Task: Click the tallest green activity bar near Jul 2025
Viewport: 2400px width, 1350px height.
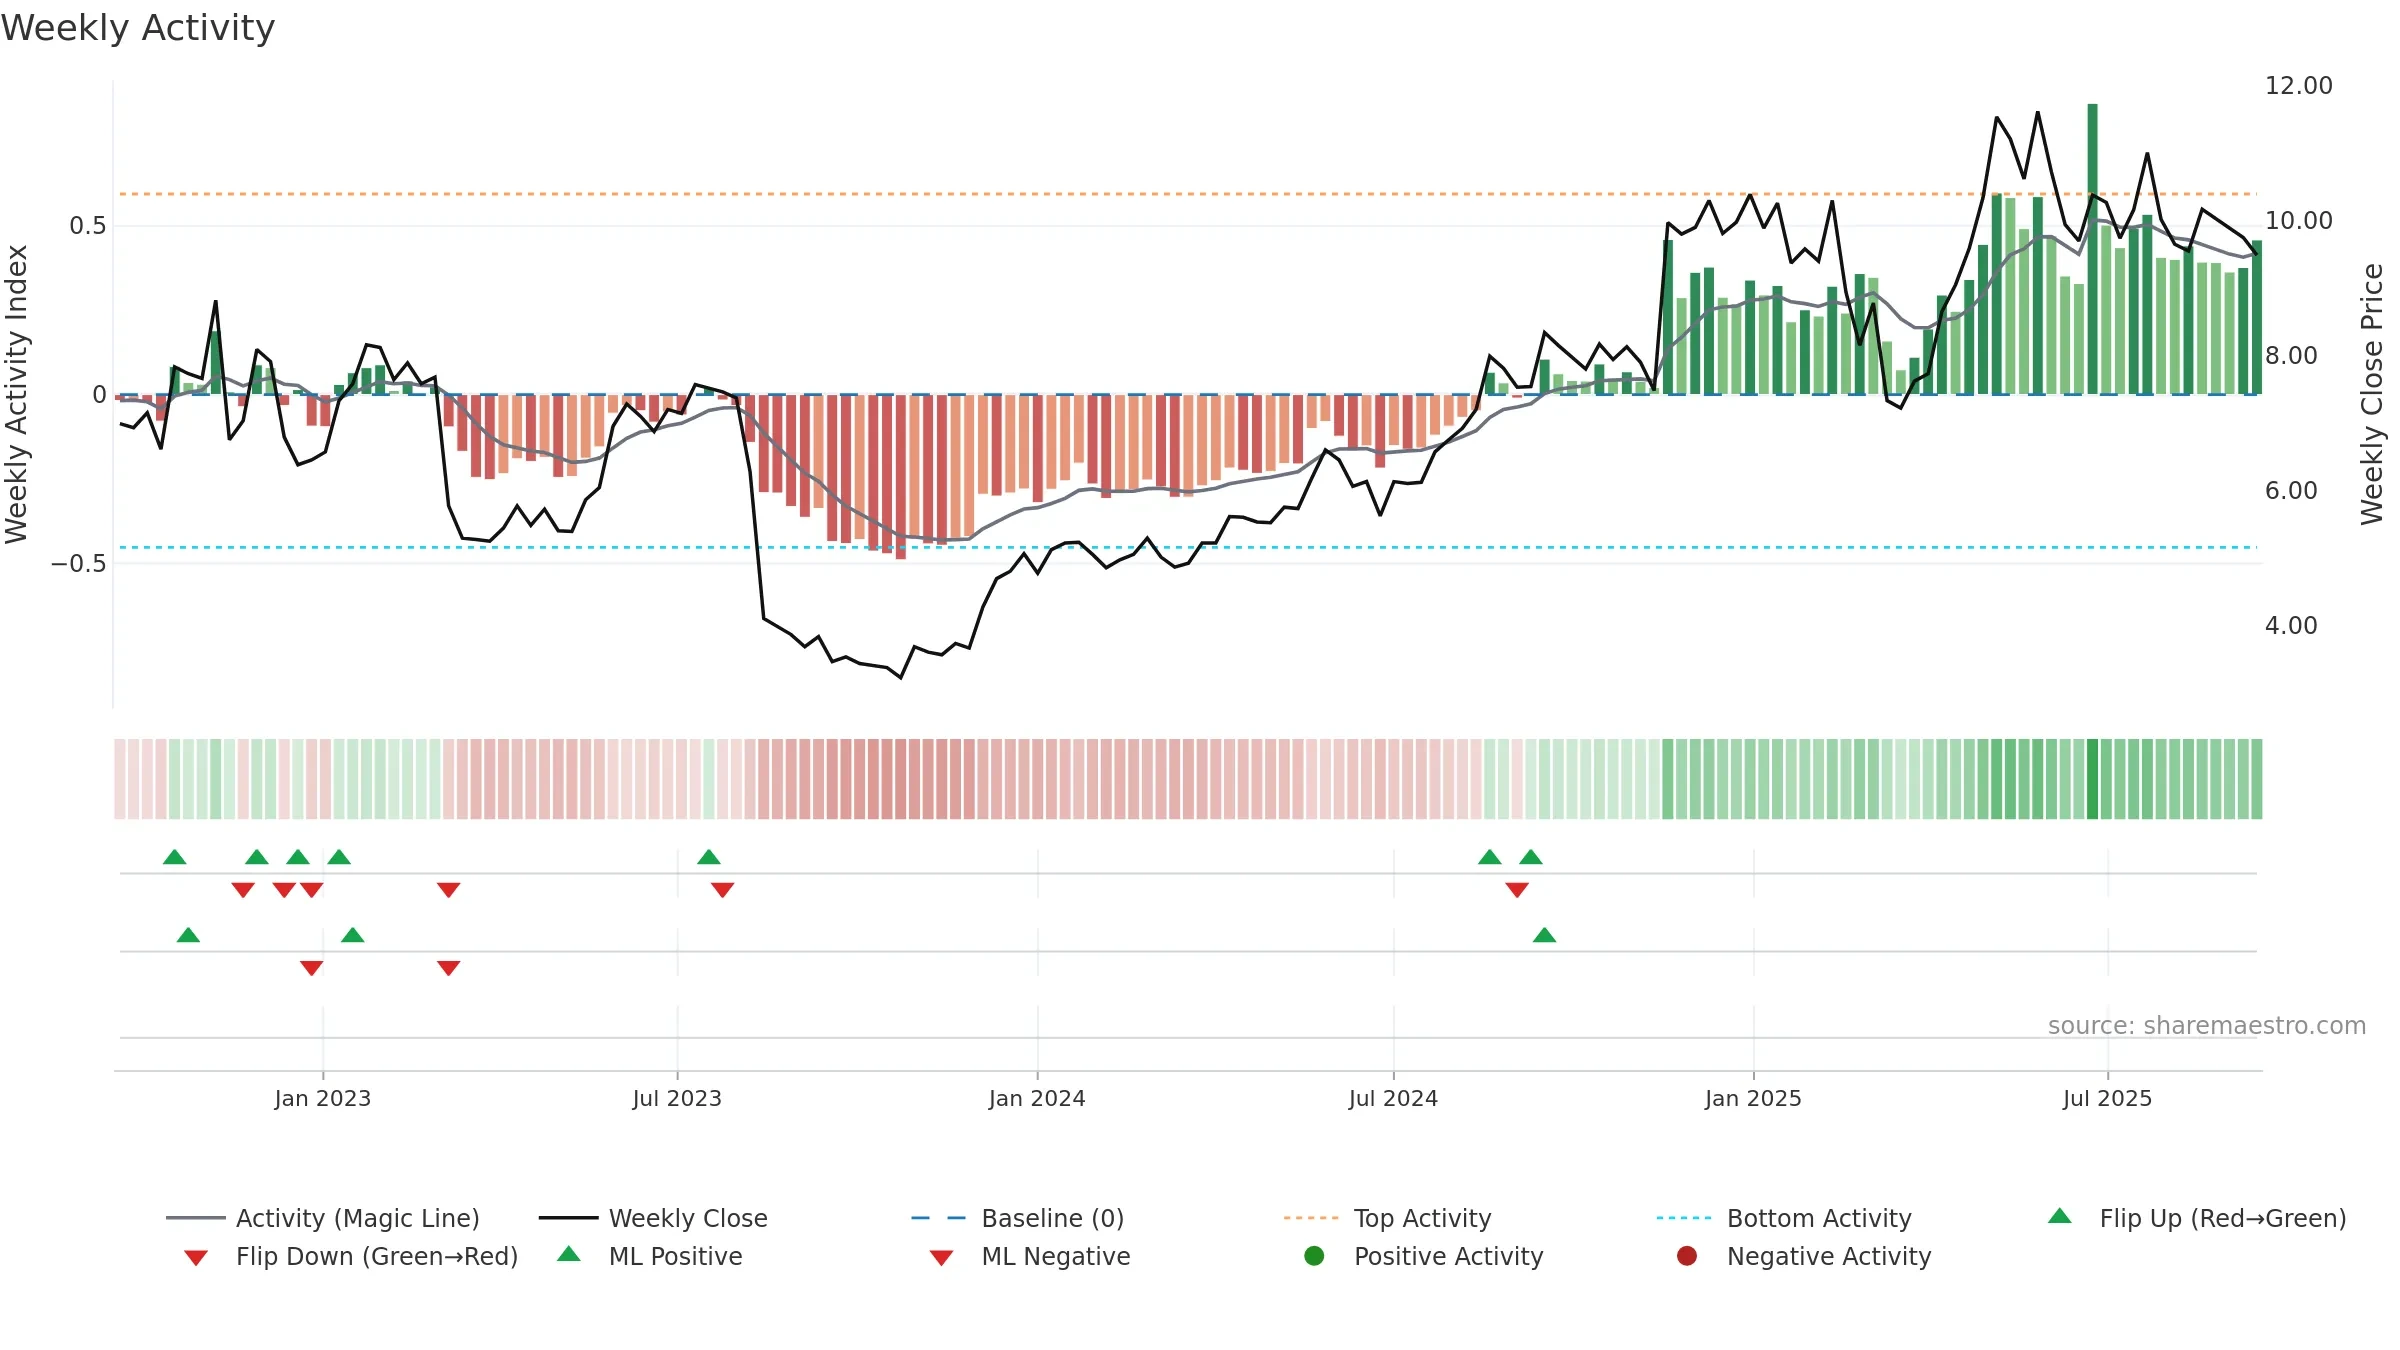Action: coord(2092,249)
